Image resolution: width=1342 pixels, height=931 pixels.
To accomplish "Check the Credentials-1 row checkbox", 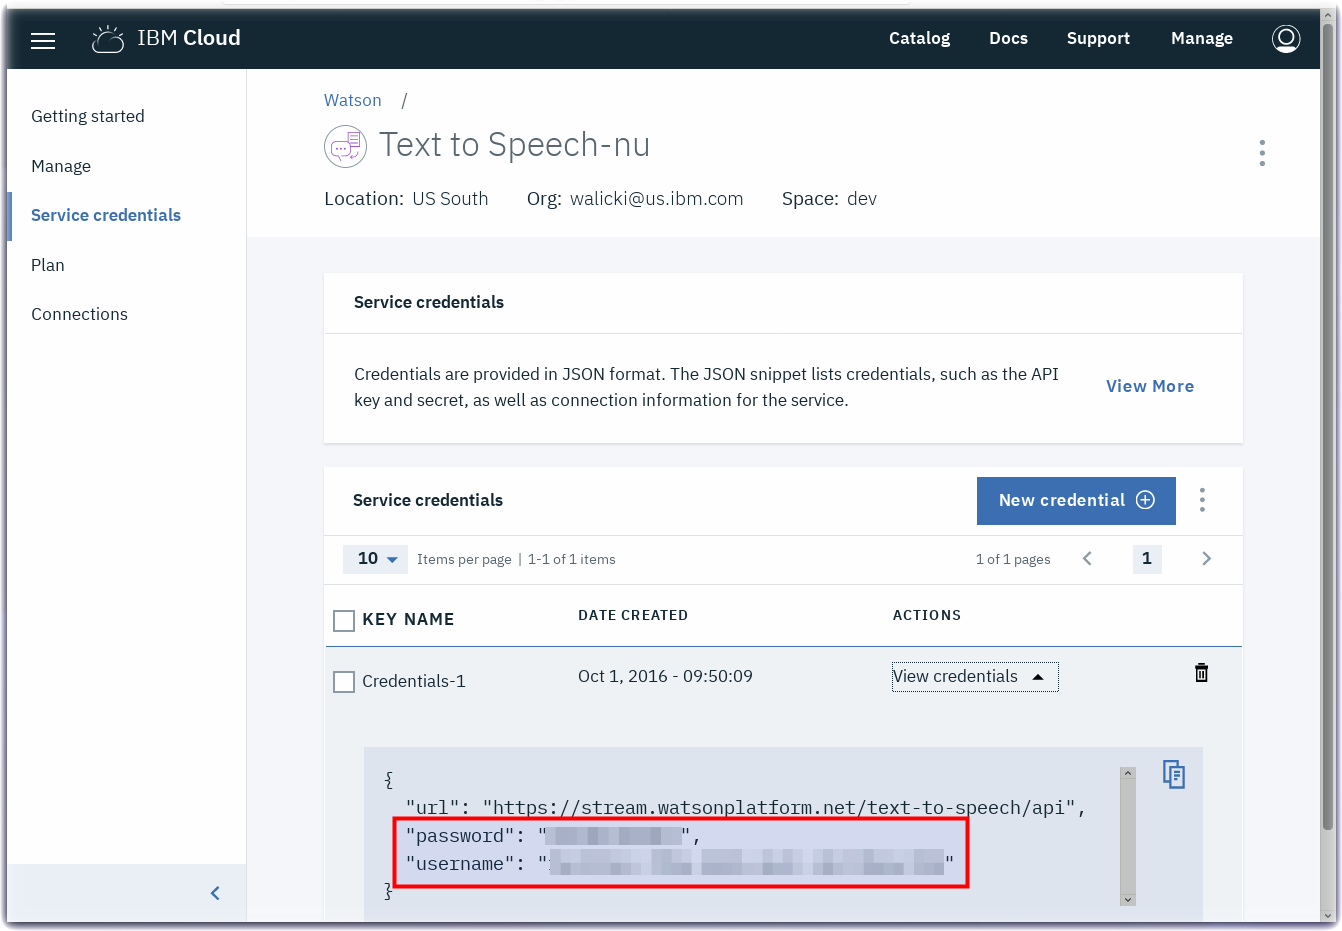I will click(x=344, y=682).
